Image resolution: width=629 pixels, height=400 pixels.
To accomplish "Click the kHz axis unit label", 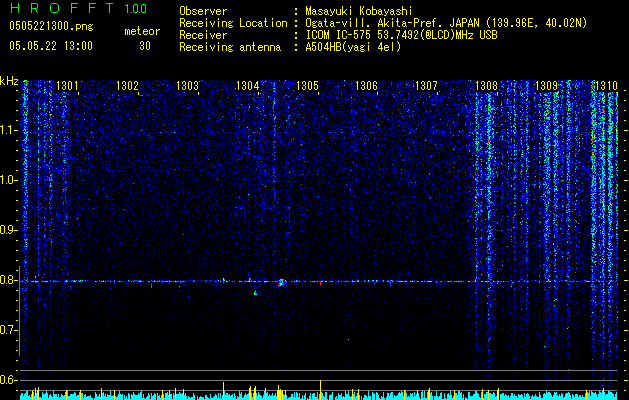I will tap(9, 81).
